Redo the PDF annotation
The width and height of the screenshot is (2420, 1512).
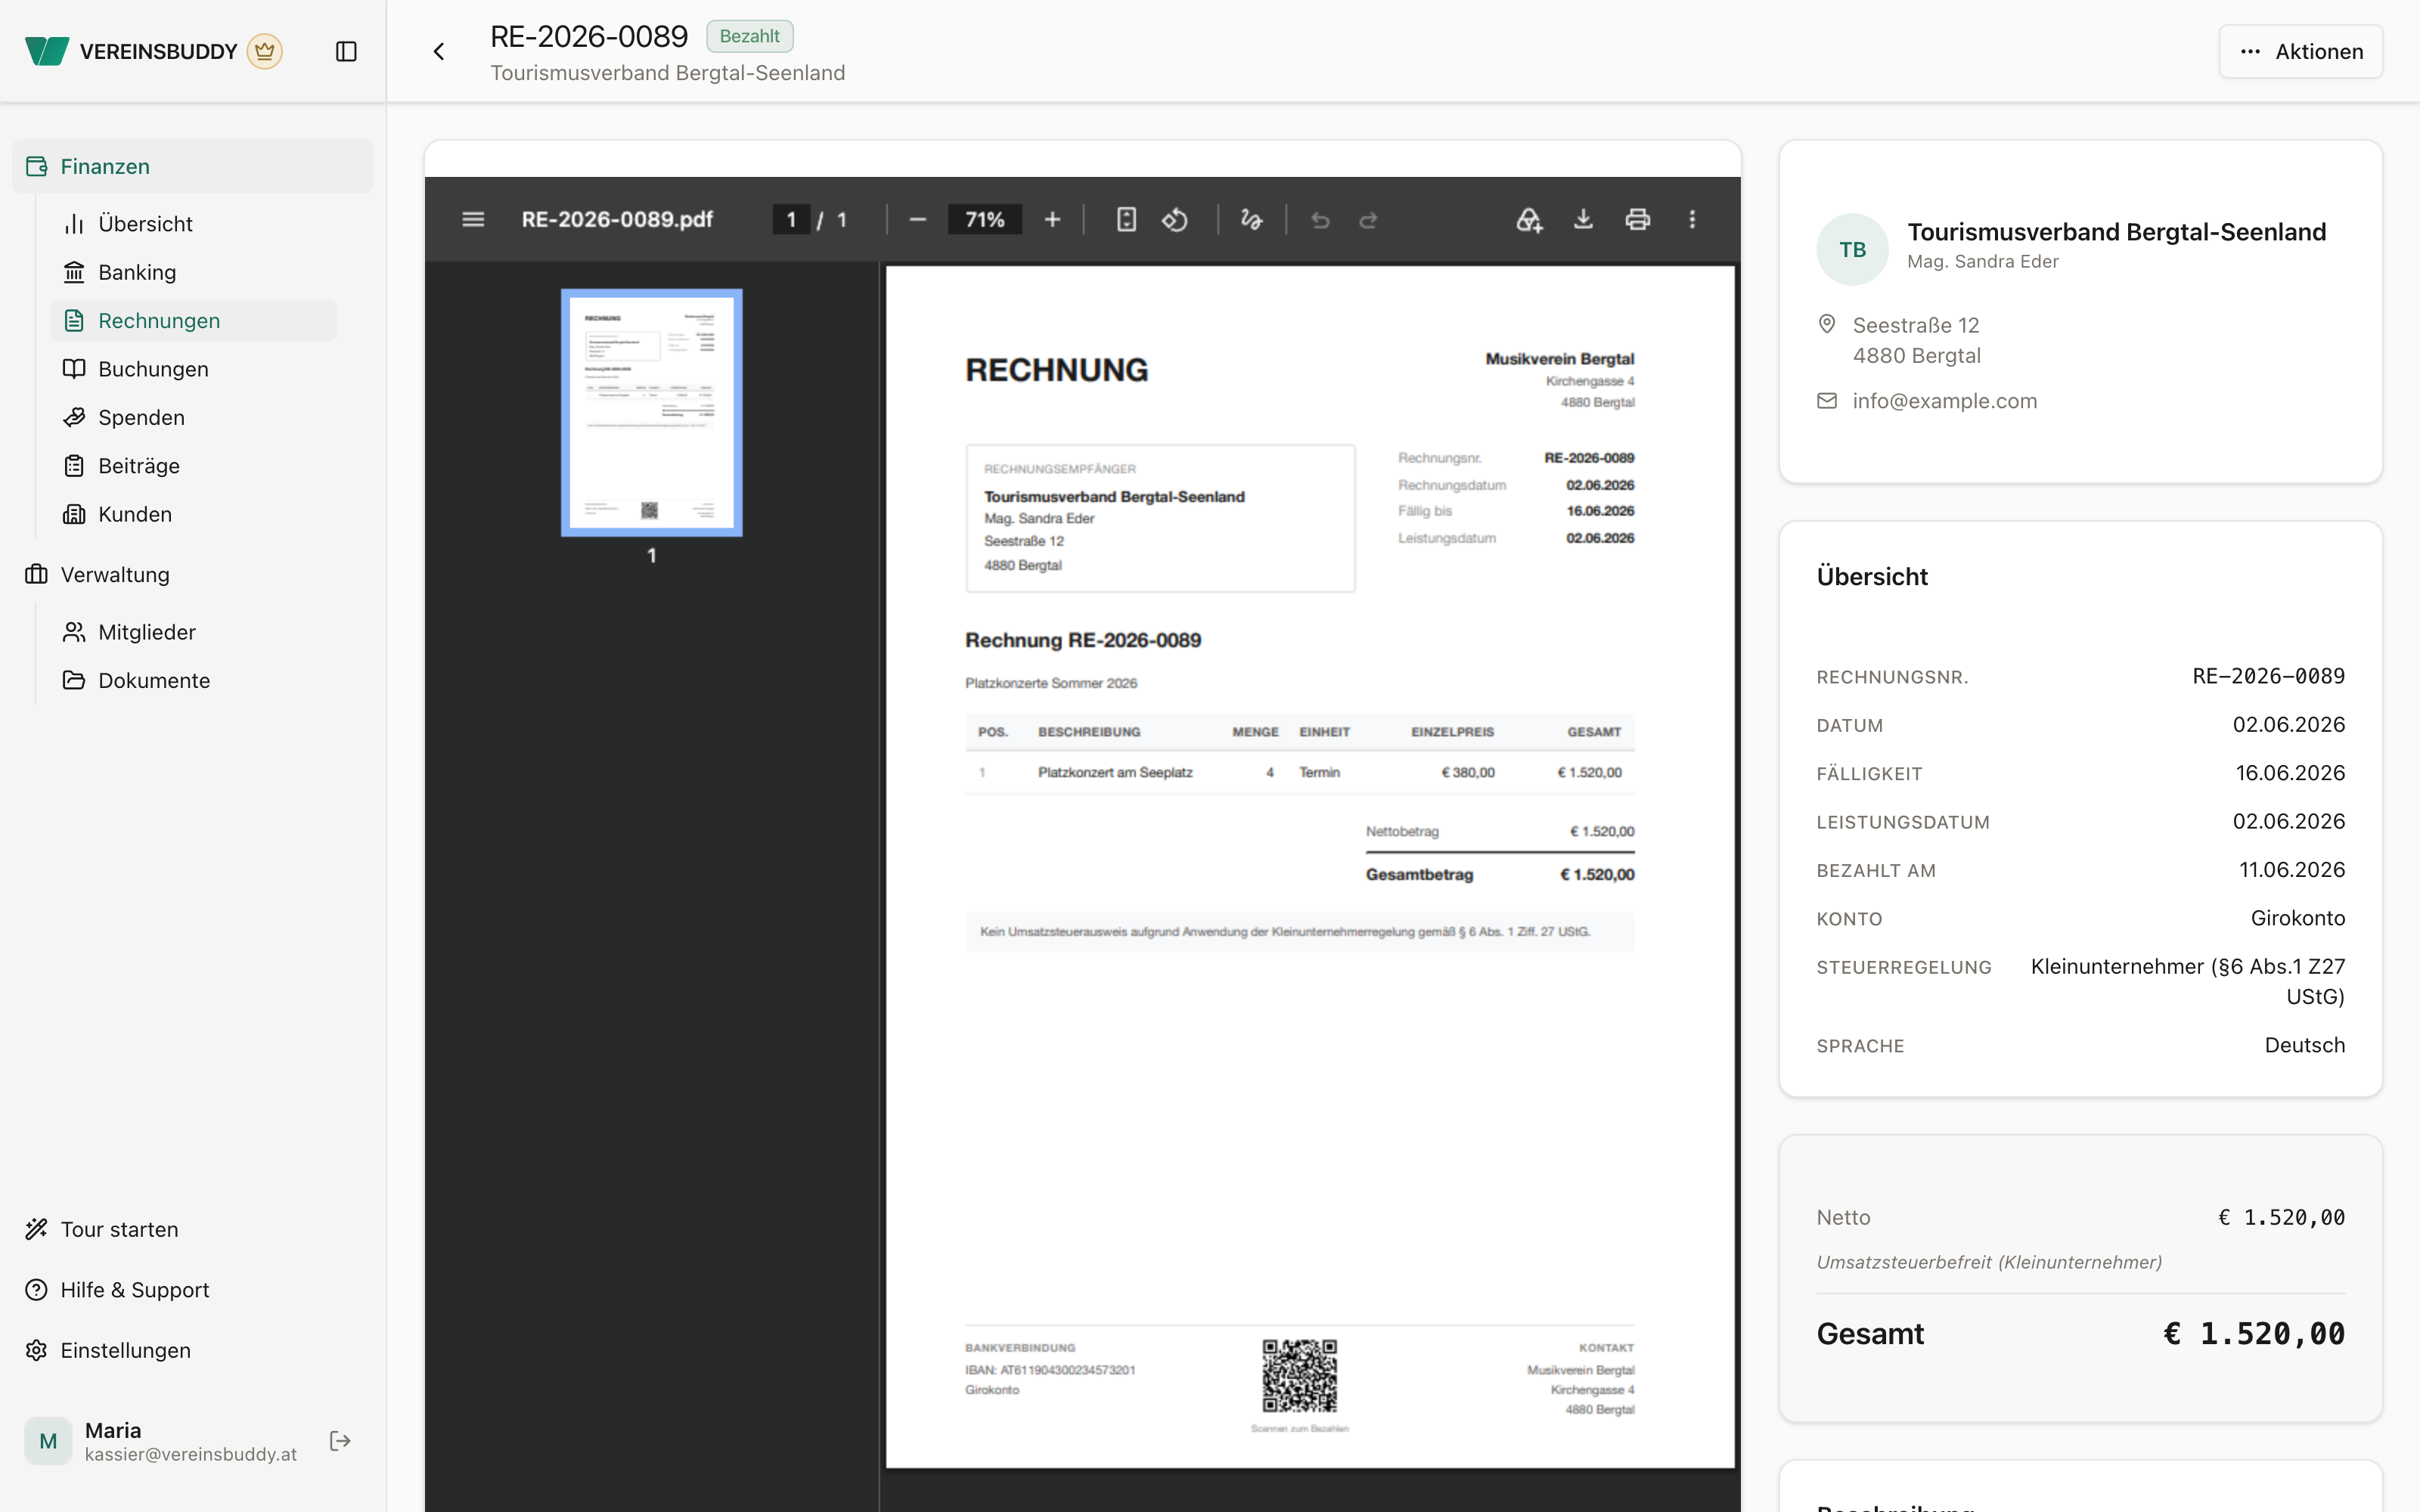[1368, 219]
